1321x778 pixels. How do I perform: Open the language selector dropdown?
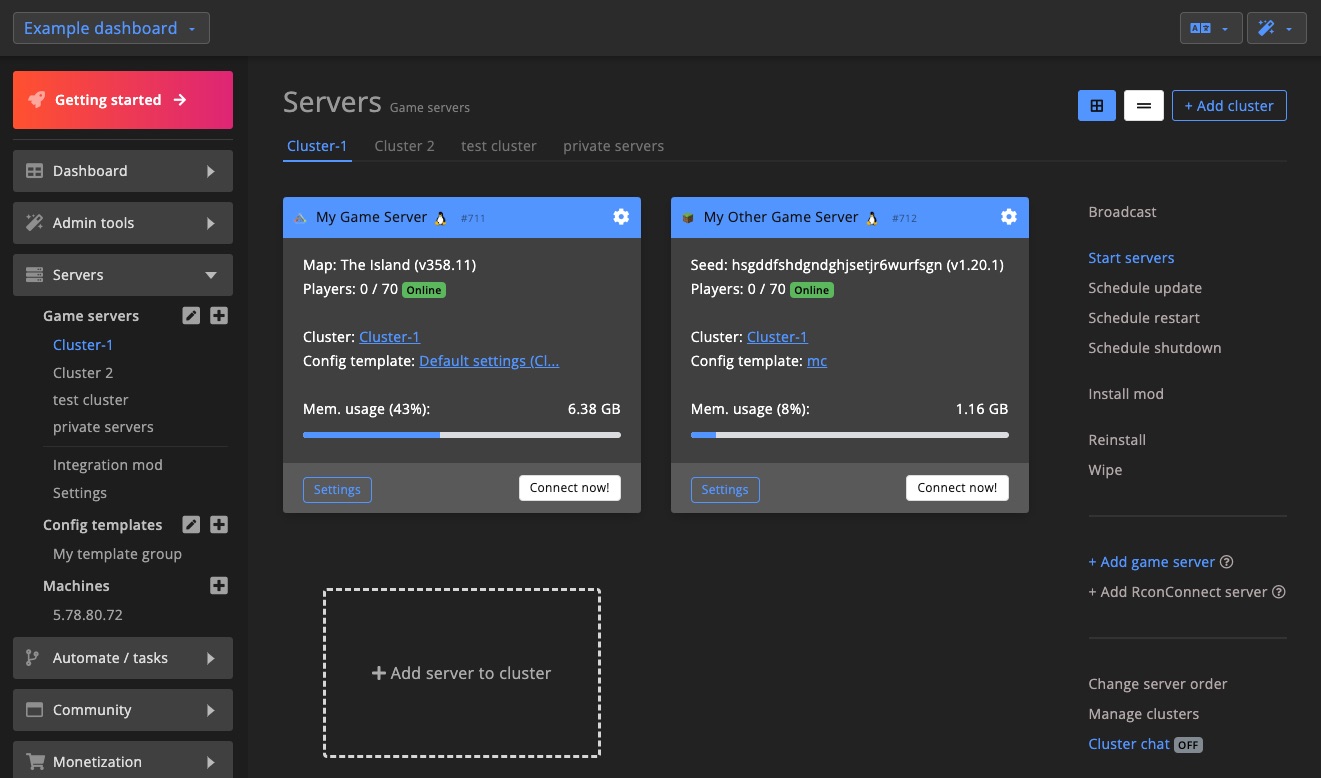point(1210,28)
